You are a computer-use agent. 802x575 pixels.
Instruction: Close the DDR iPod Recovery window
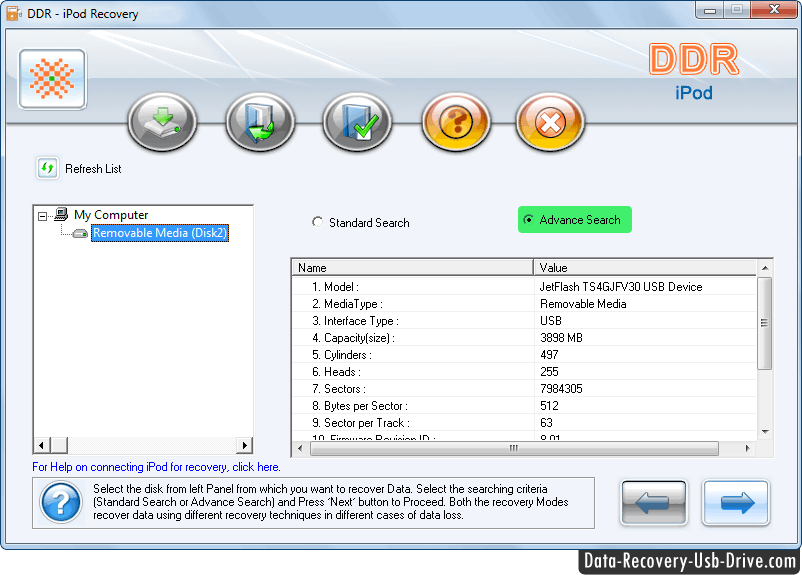774,10
